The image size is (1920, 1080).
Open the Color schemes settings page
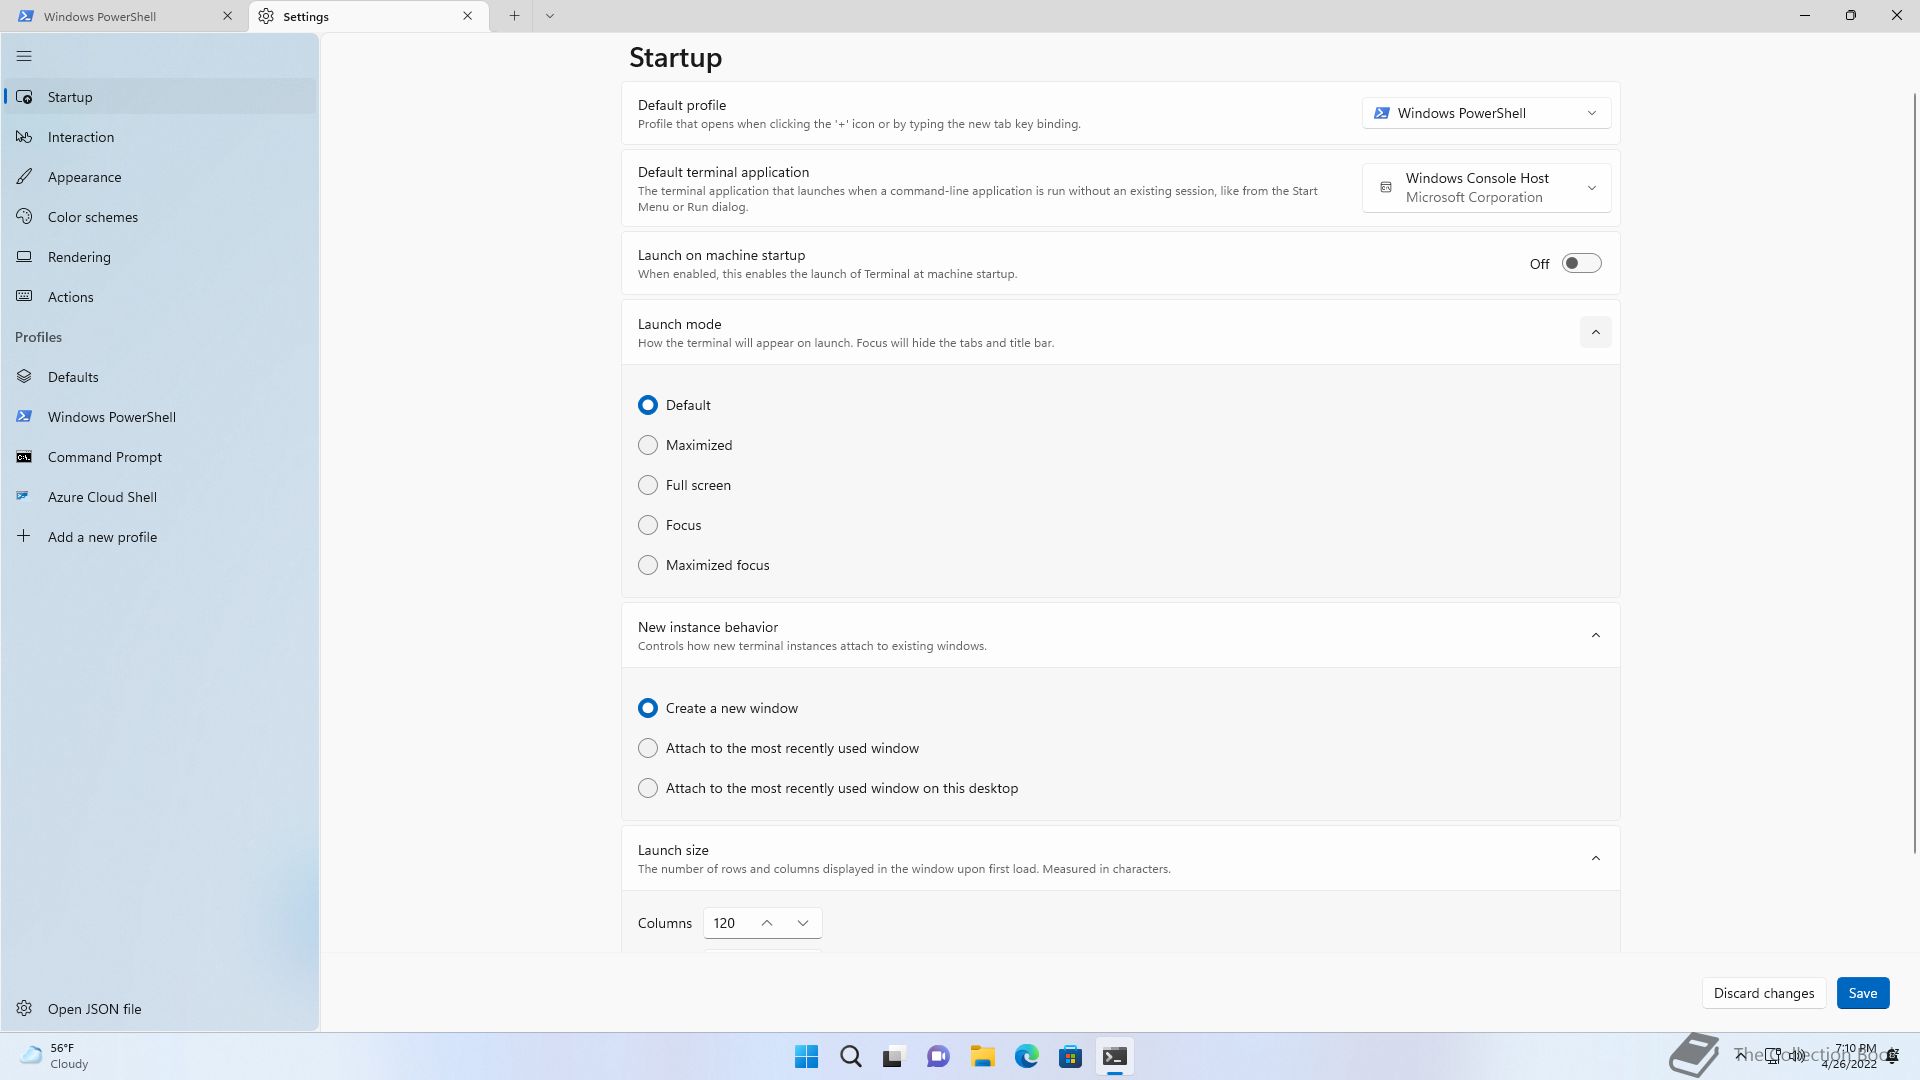point(160,217)
